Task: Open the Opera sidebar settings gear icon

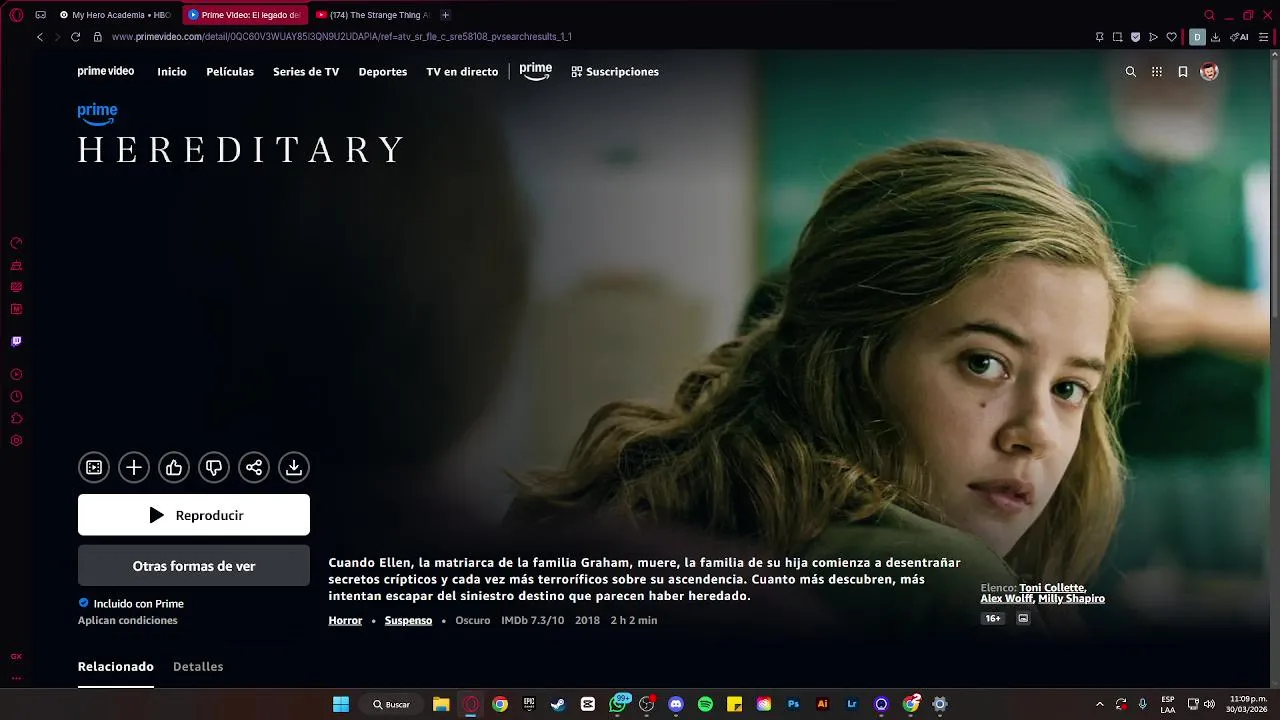Action: 16,441
